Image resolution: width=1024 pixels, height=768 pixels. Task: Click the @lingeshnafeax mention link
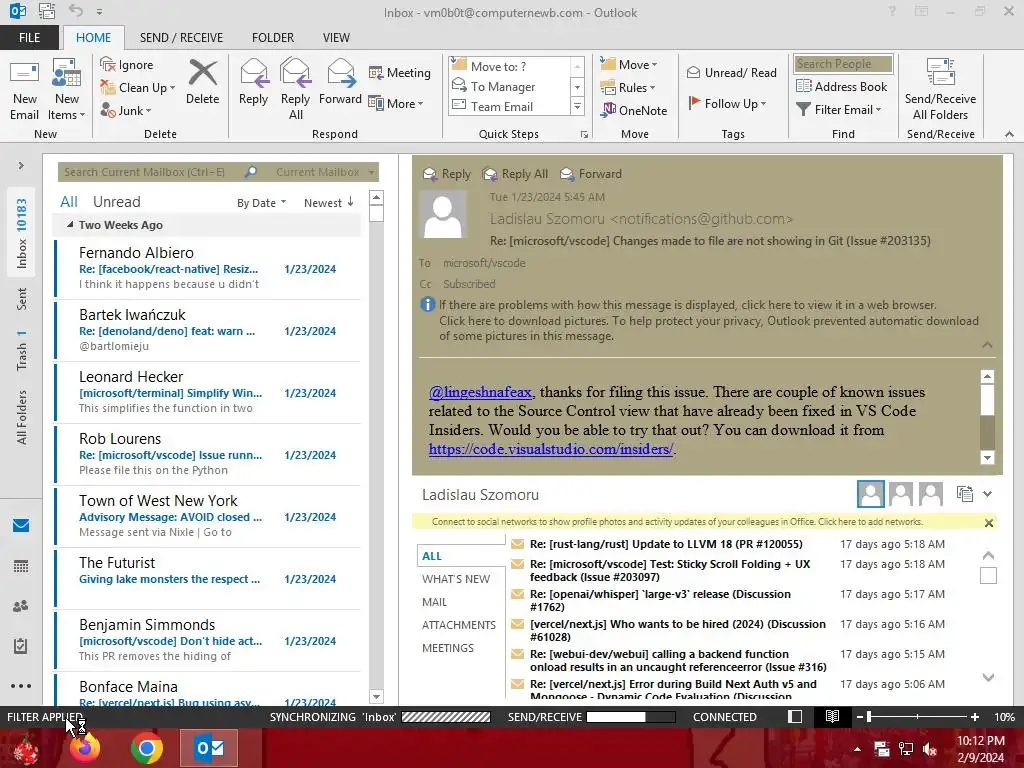480,392
